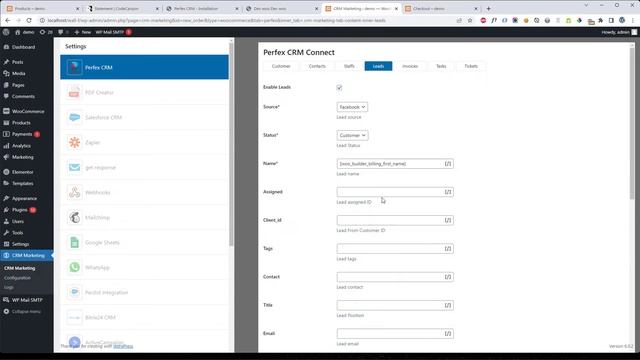Screen dimensions: 640x360
Task: Open WP Mail SMTP in the admin bar
Action: point(113,32)
